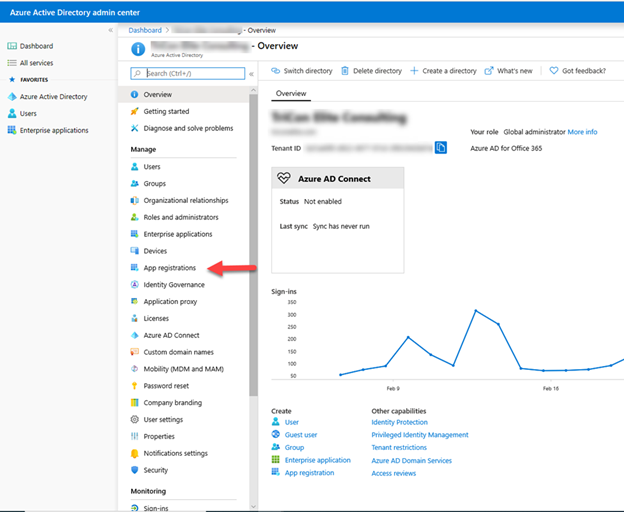Open Notifications settings bell entry
Image resolution: width=624 pixels, height=512 pixels.
[x=176, y=454]
